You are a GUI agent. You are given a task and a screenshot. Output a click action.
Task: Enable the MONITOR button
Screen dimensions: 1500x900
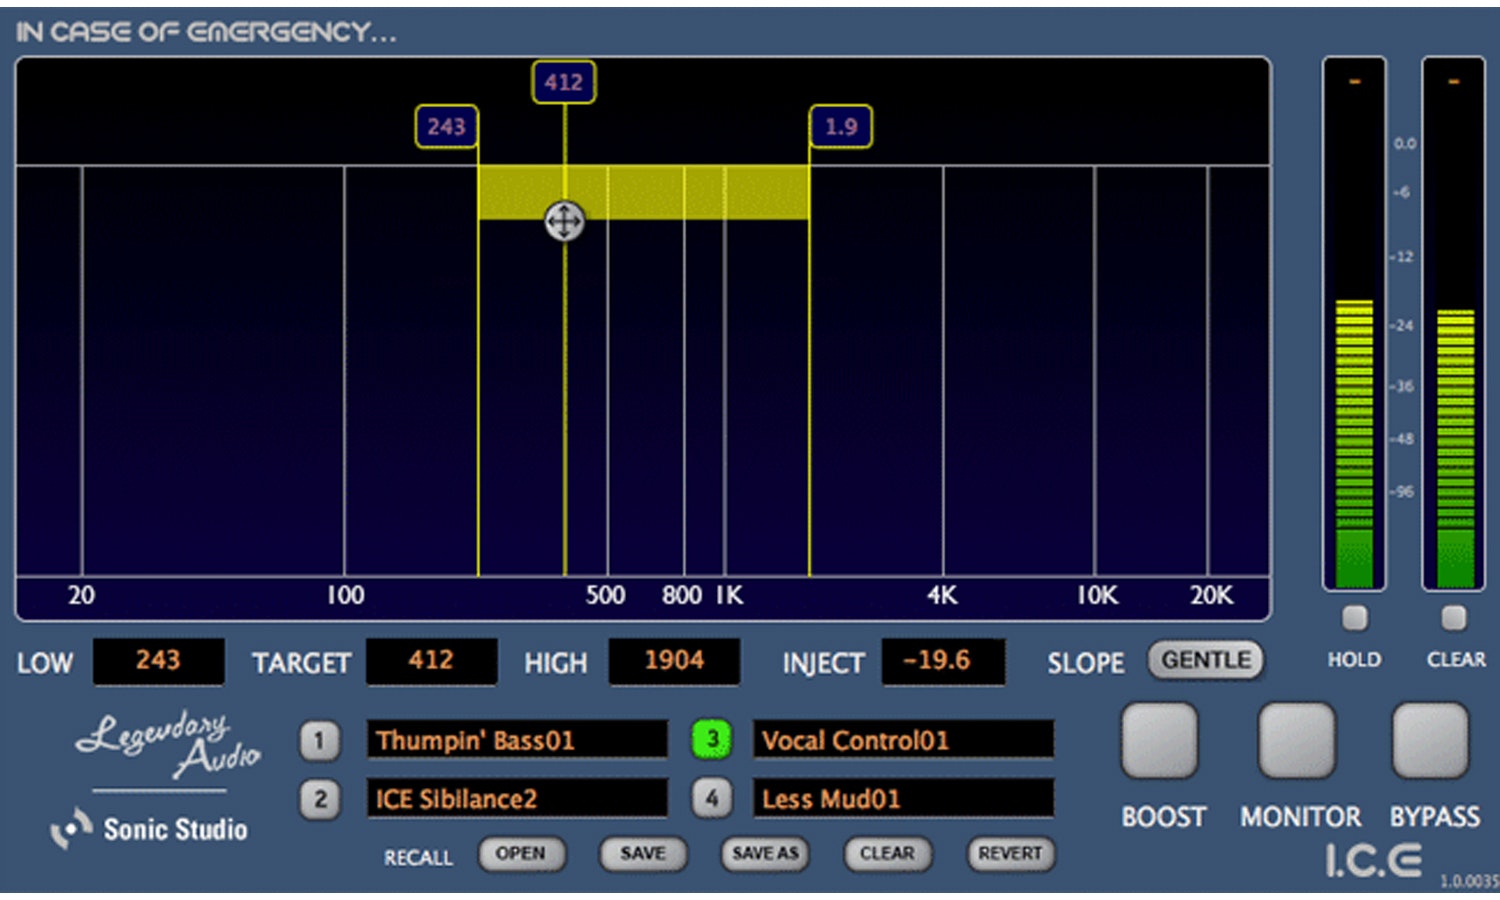pos(1297,741)
